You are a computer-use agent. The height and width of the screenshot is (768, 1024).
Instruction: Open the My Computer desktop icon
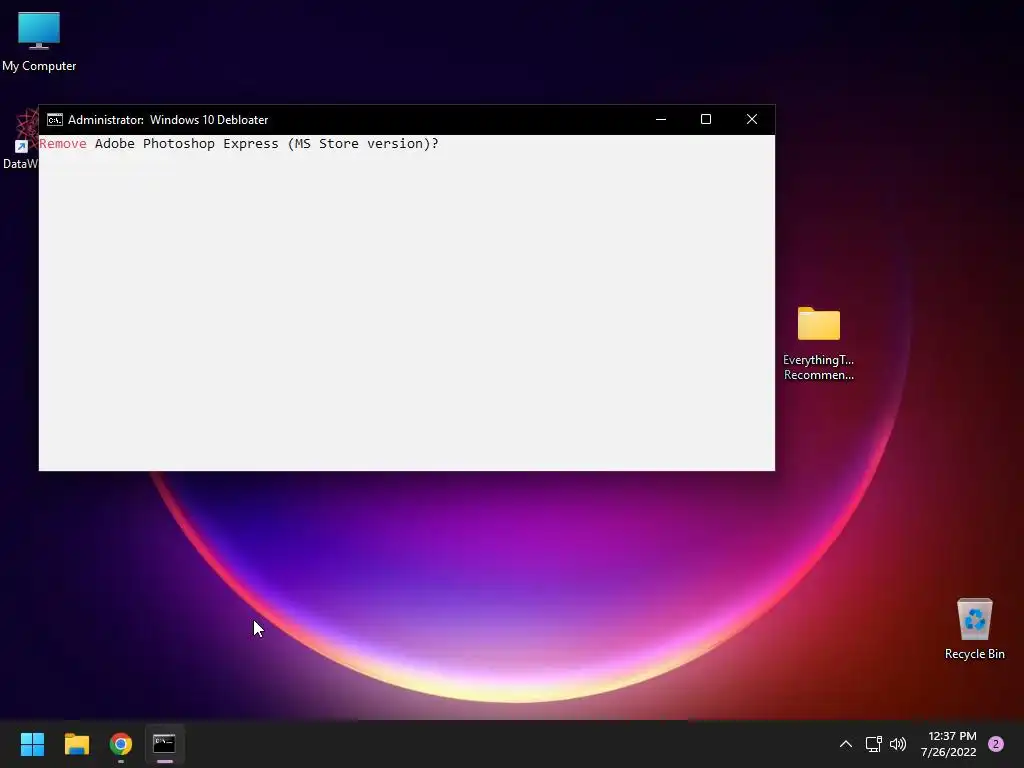[39, 41]
